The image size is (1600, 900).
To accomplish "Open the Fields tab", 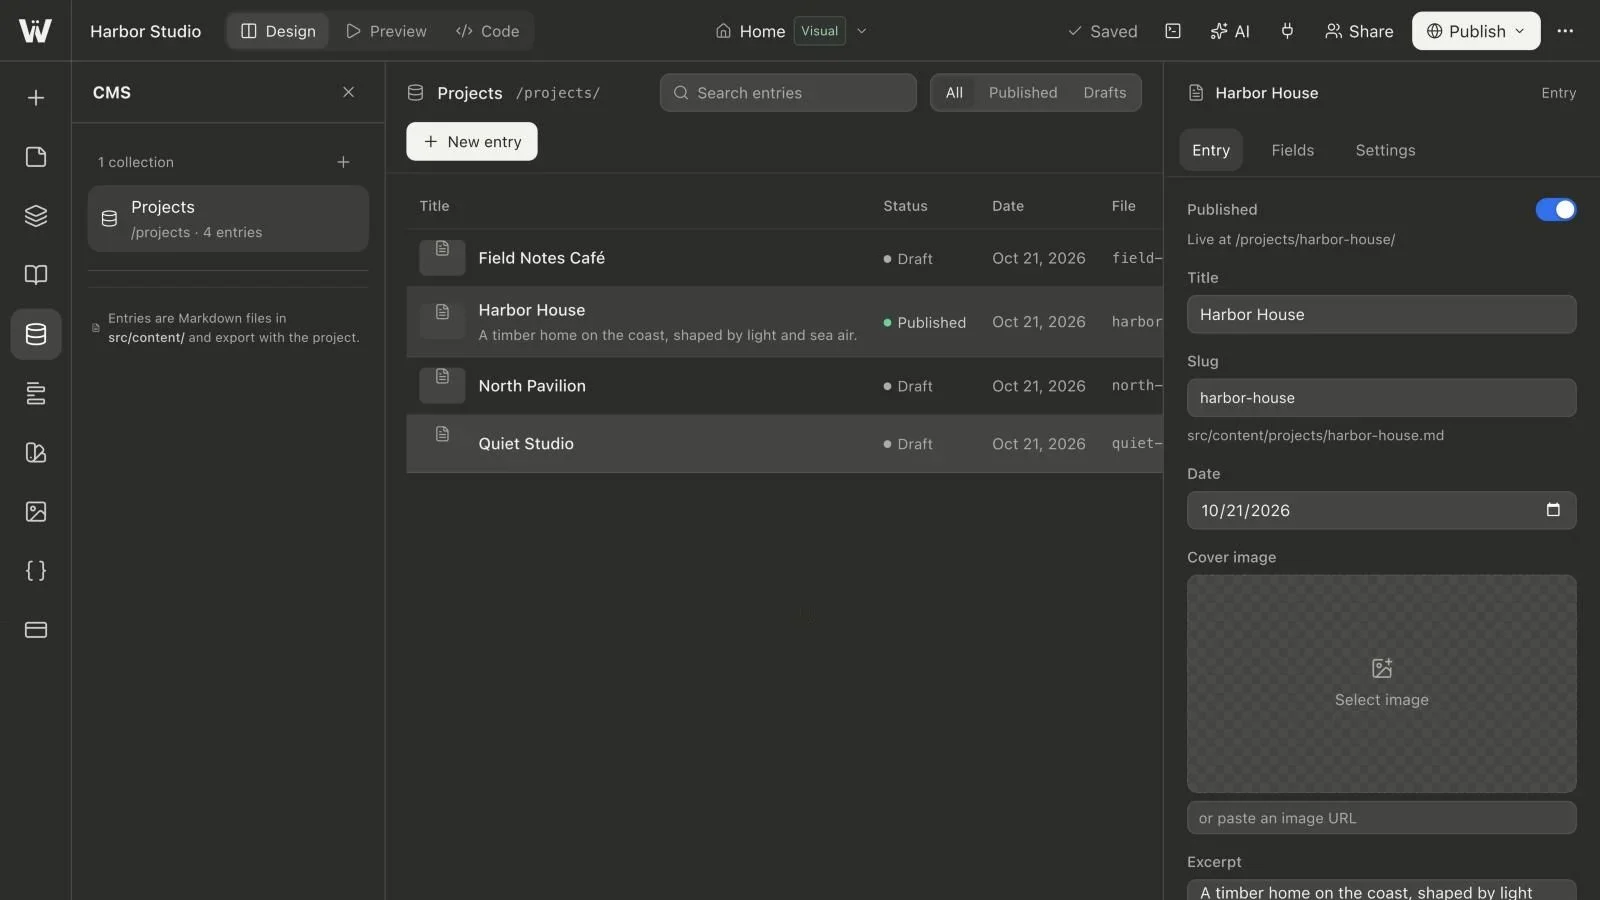I will click(x=1293, y=150).
